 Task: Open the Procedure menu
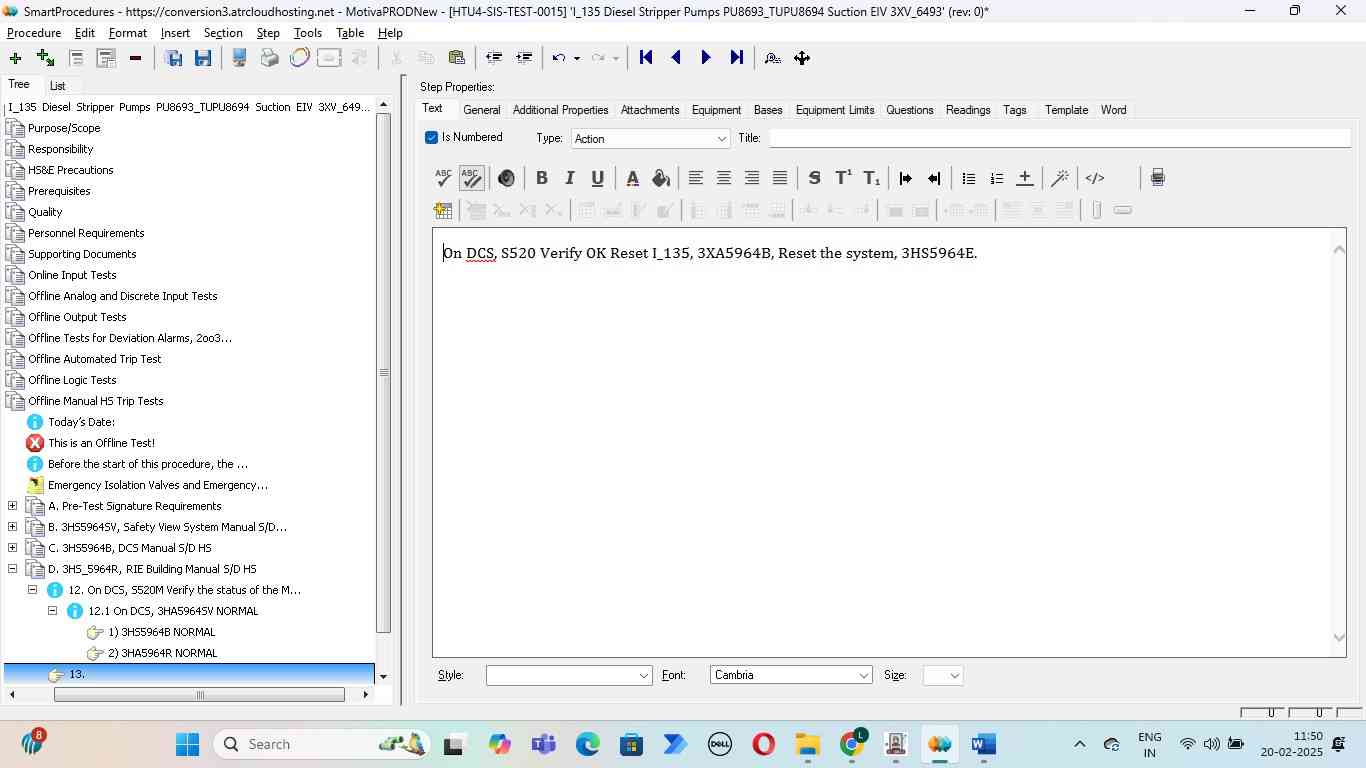tap(34, 33)
